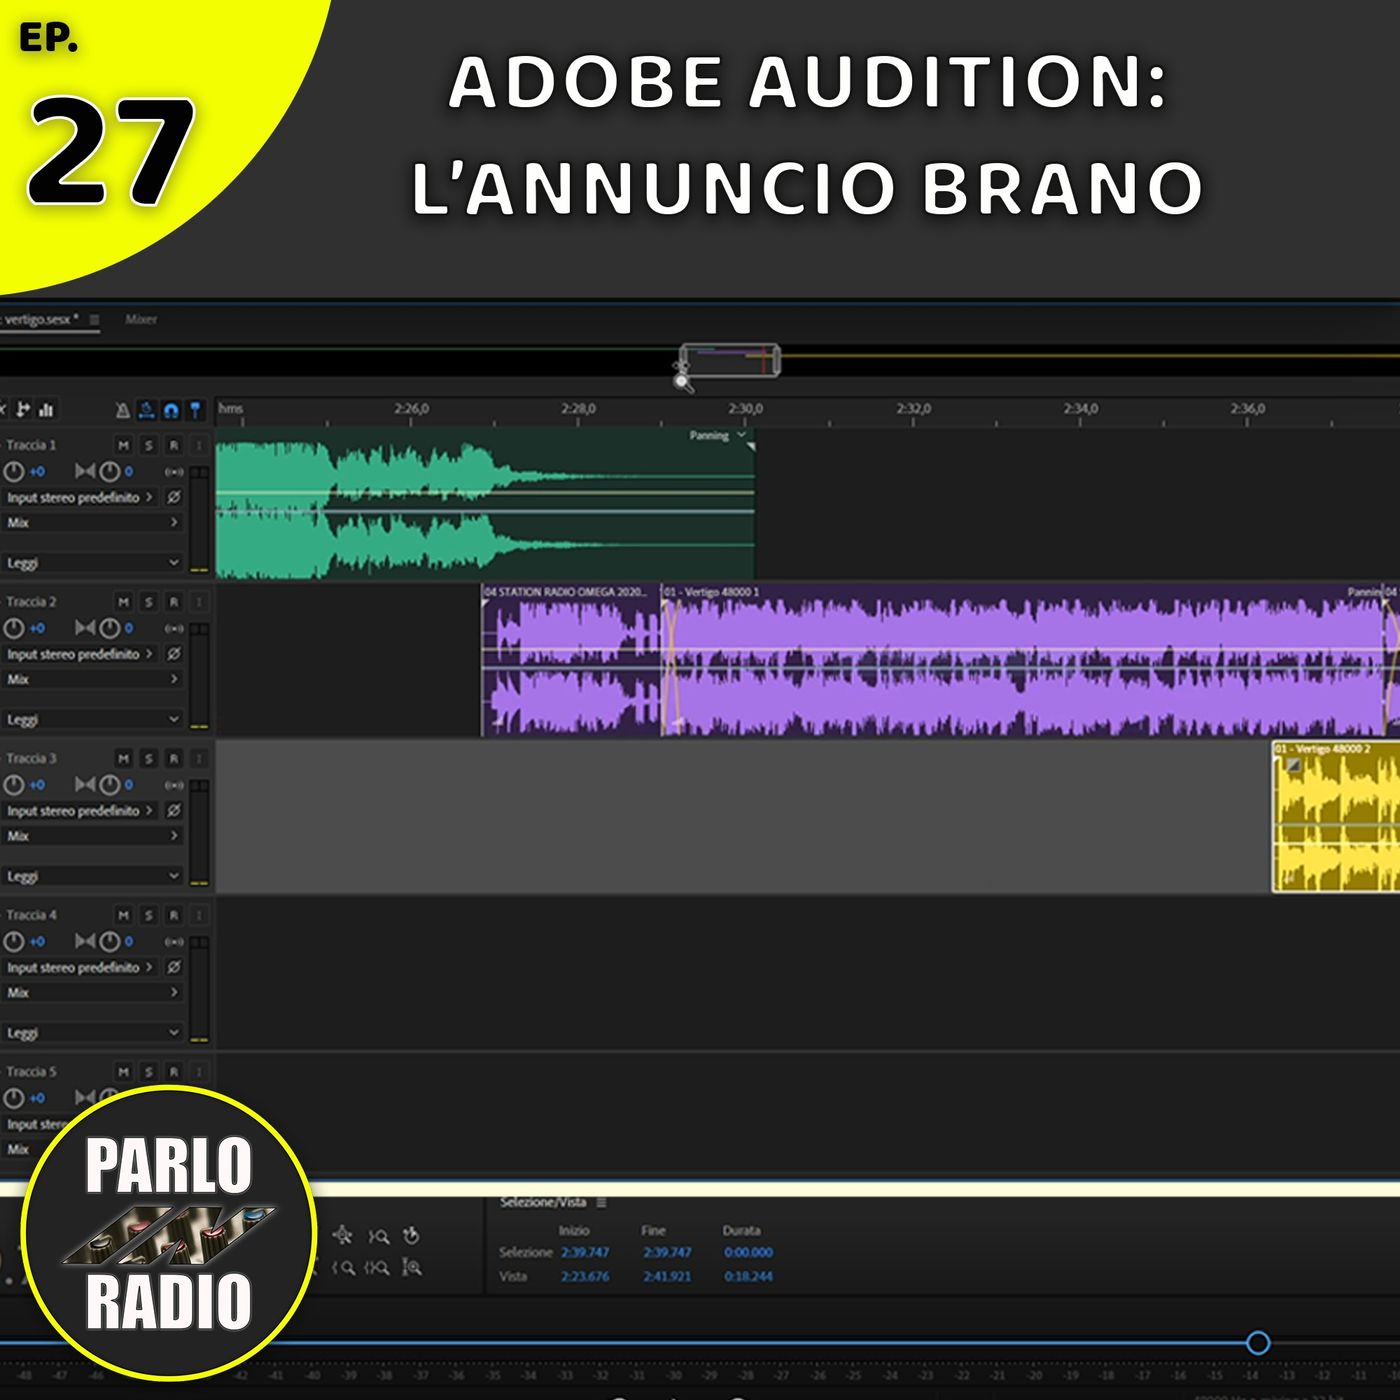The image size is (1400, 1400).
Task: Mute Traccia 2 with the M button
Action: [124, 602]
